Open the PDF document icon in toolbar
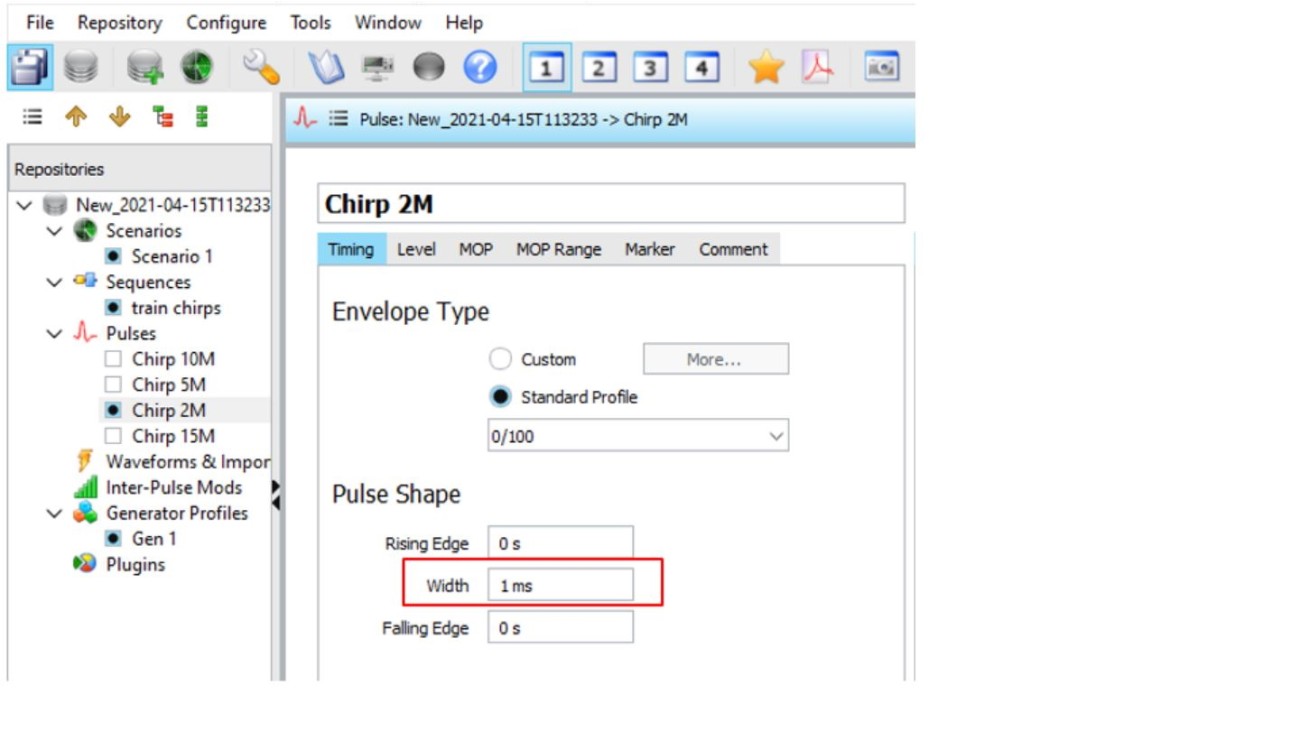Viewport: 1300px width, 731px height. coord(819,67)
